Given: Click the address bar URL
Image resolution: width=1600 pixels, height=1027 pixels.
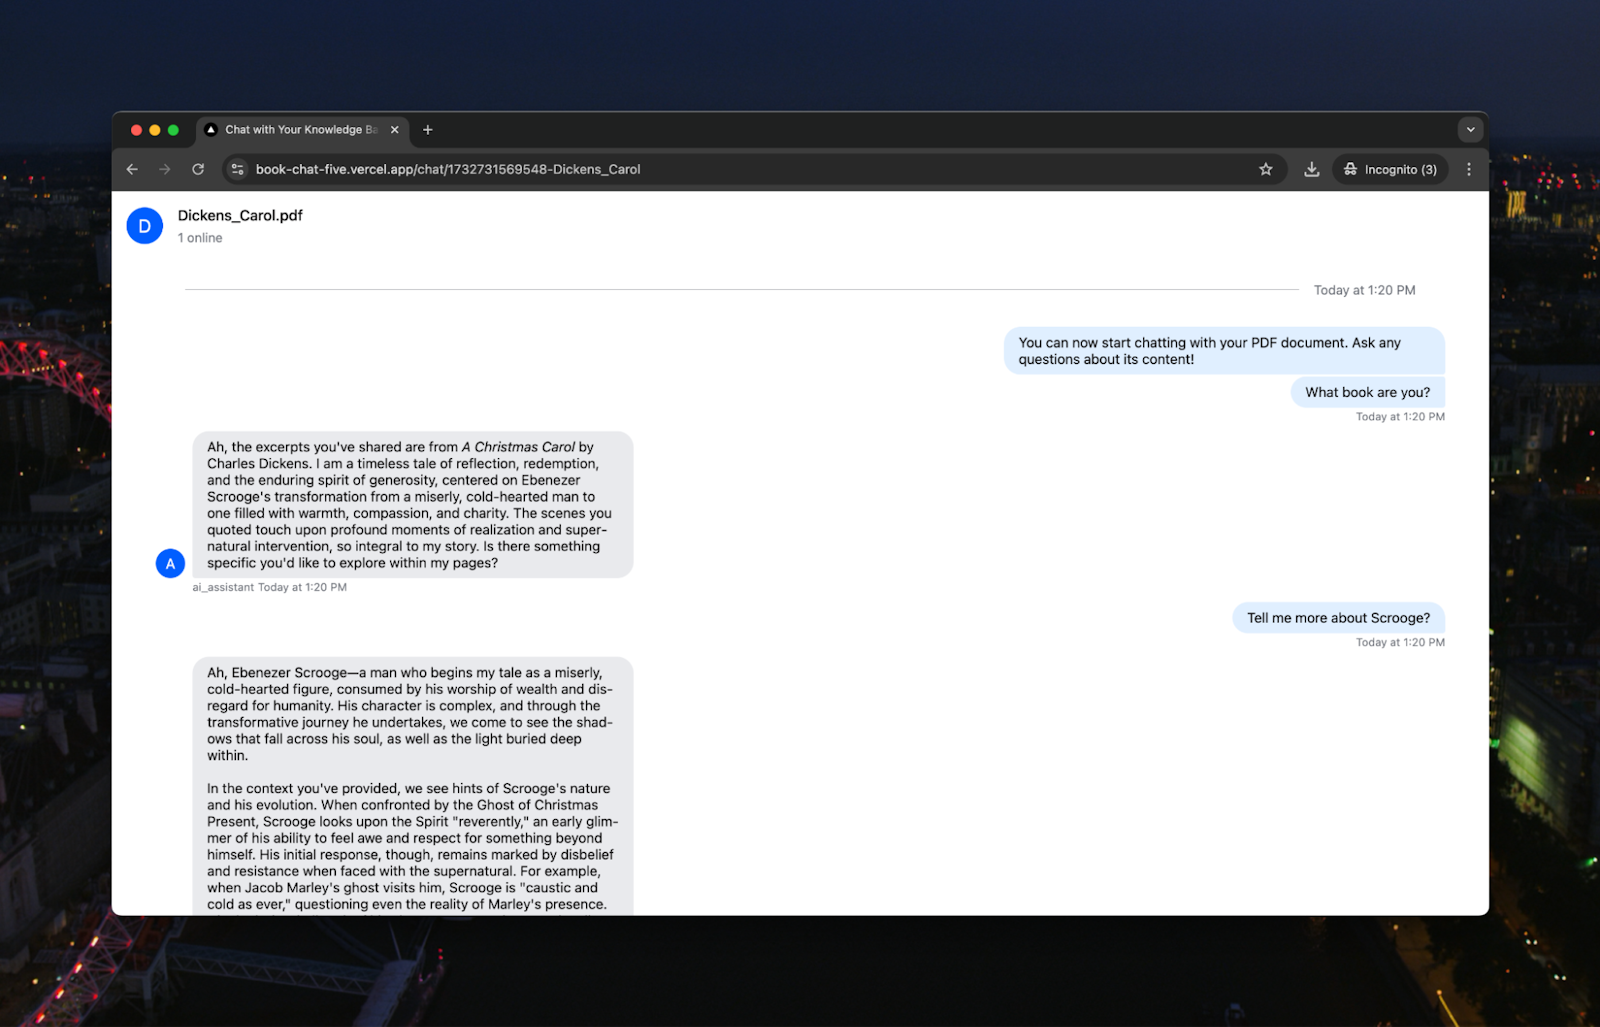Looking at the screenshot, I should tap(447, 169).
